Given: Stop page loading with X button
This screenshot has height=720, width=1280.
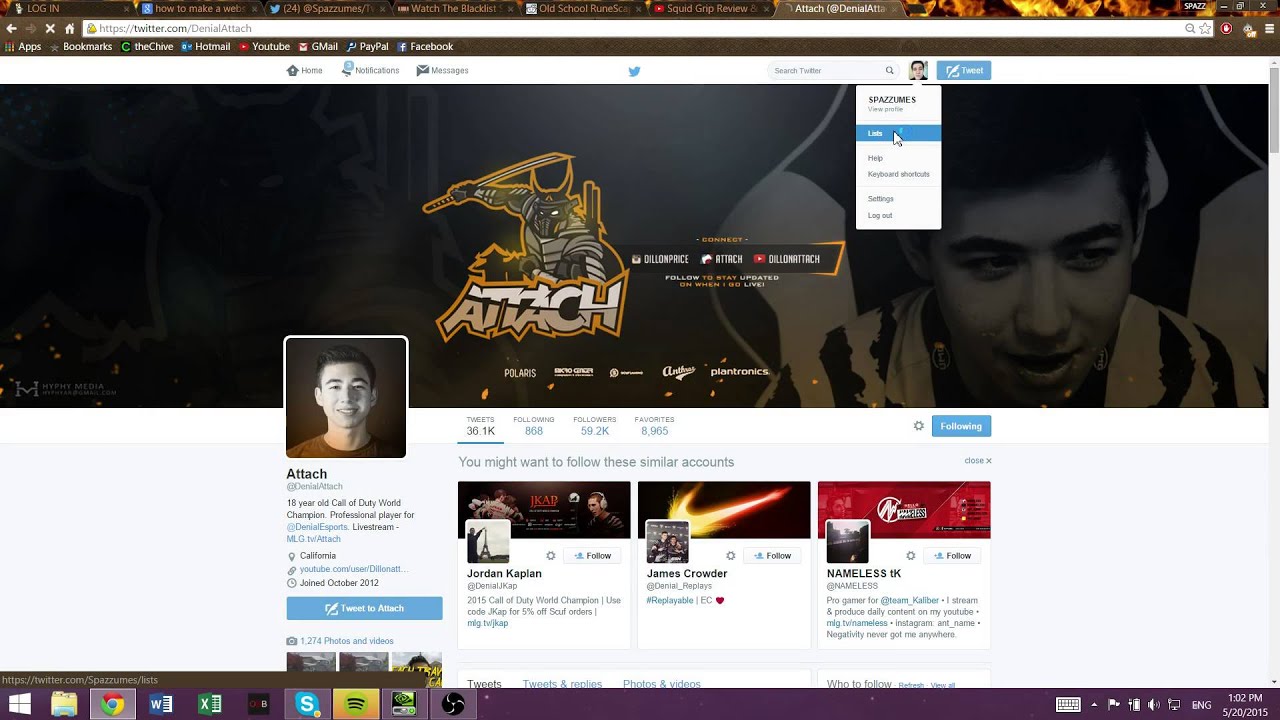Looking at the screenshot, I should pos(50,29).
